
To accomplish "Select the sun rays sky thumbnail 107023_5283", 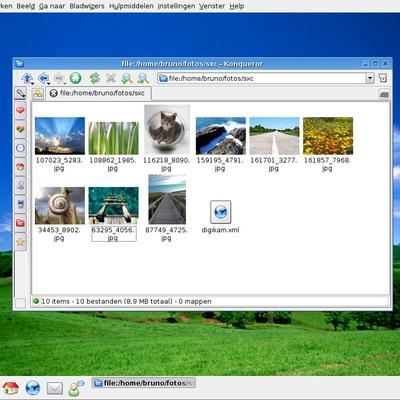I will point(60,136).
